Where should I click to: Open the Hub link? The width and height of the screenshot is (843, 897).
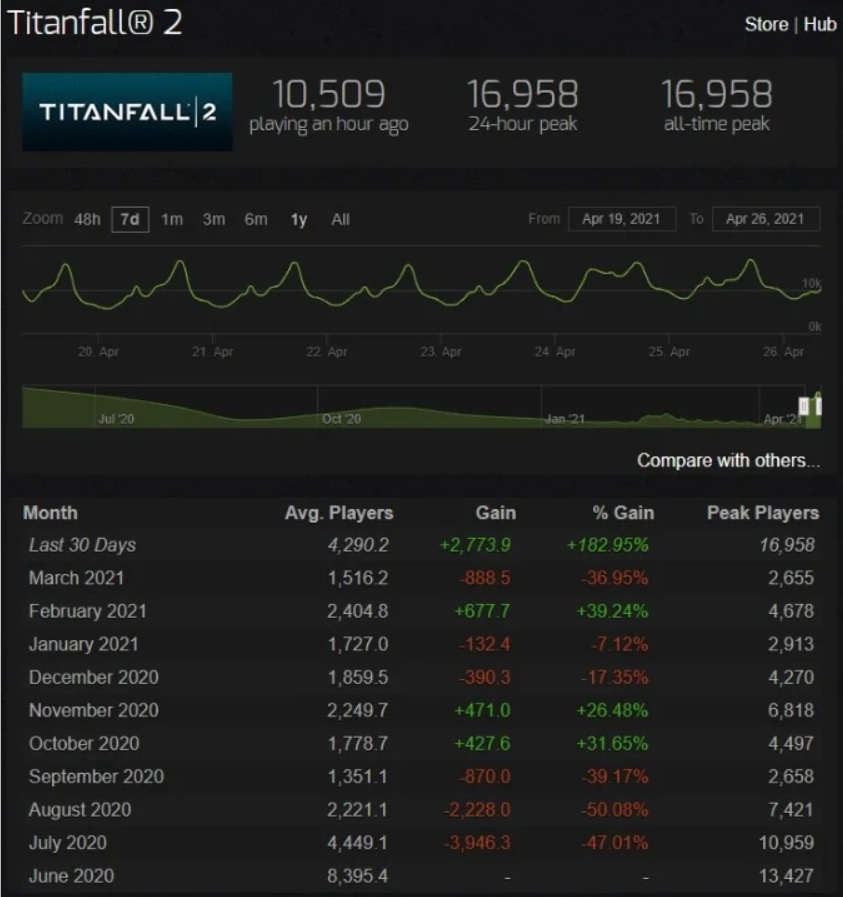click(x=820, y=24)
